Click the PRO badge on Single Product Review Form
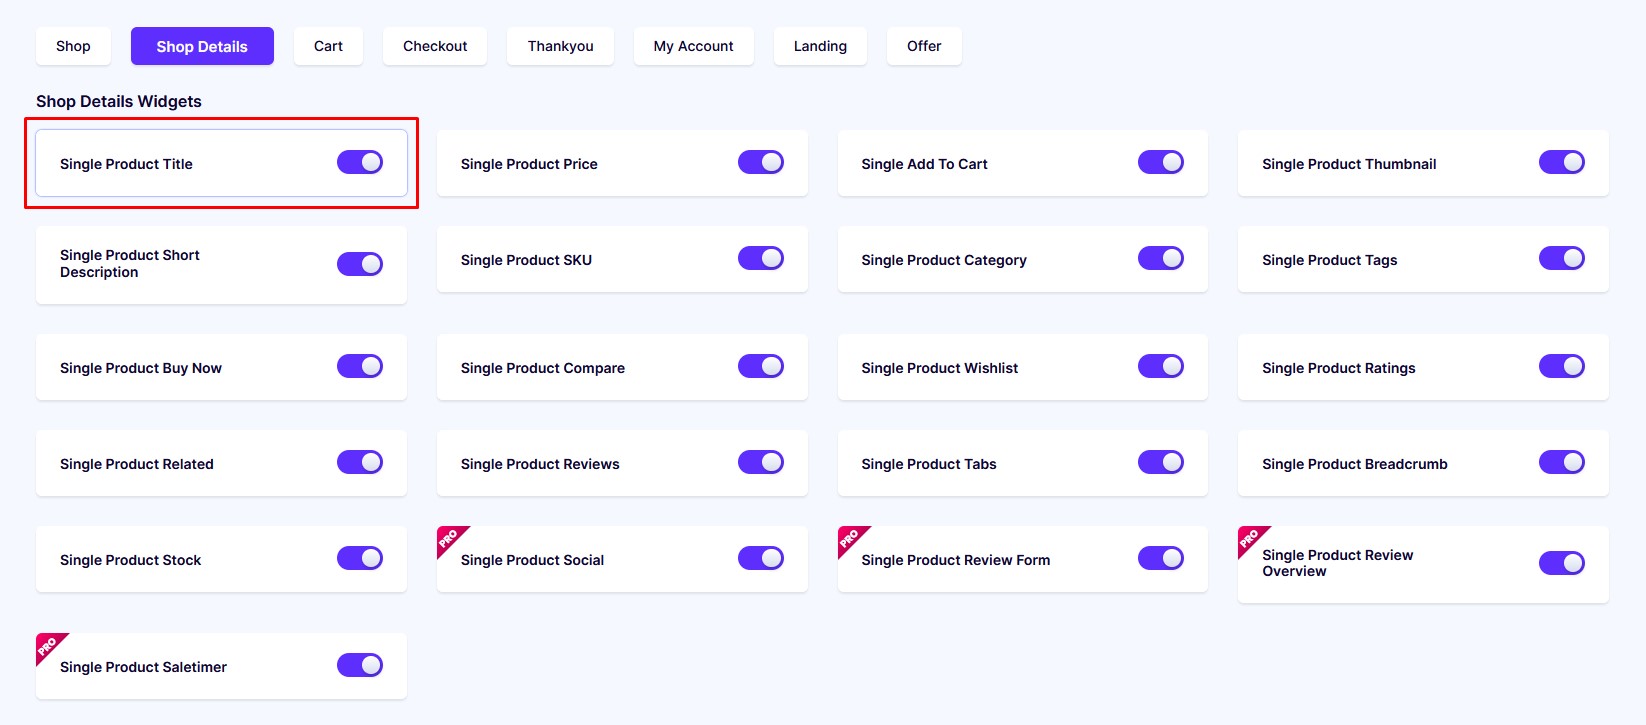 pyautogui.click(x=850, y=538)
